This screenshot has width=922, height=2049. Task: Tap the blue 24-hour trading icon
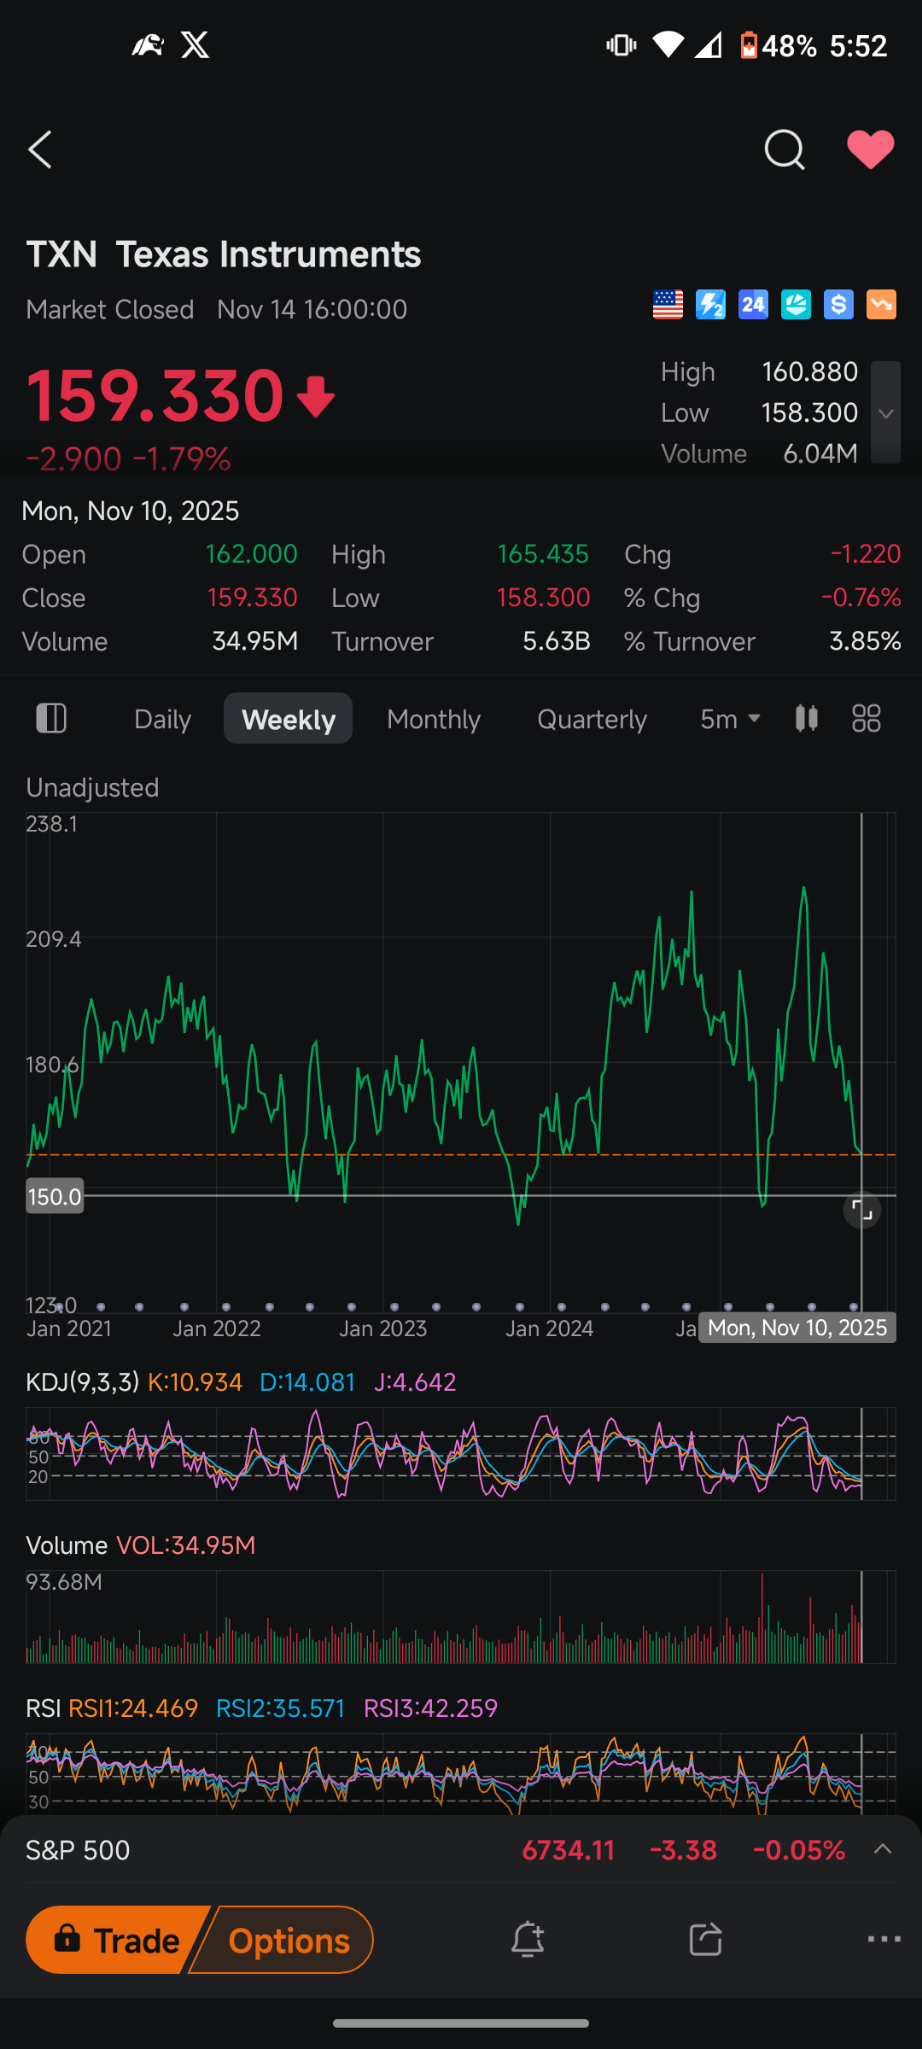point(753,304)
